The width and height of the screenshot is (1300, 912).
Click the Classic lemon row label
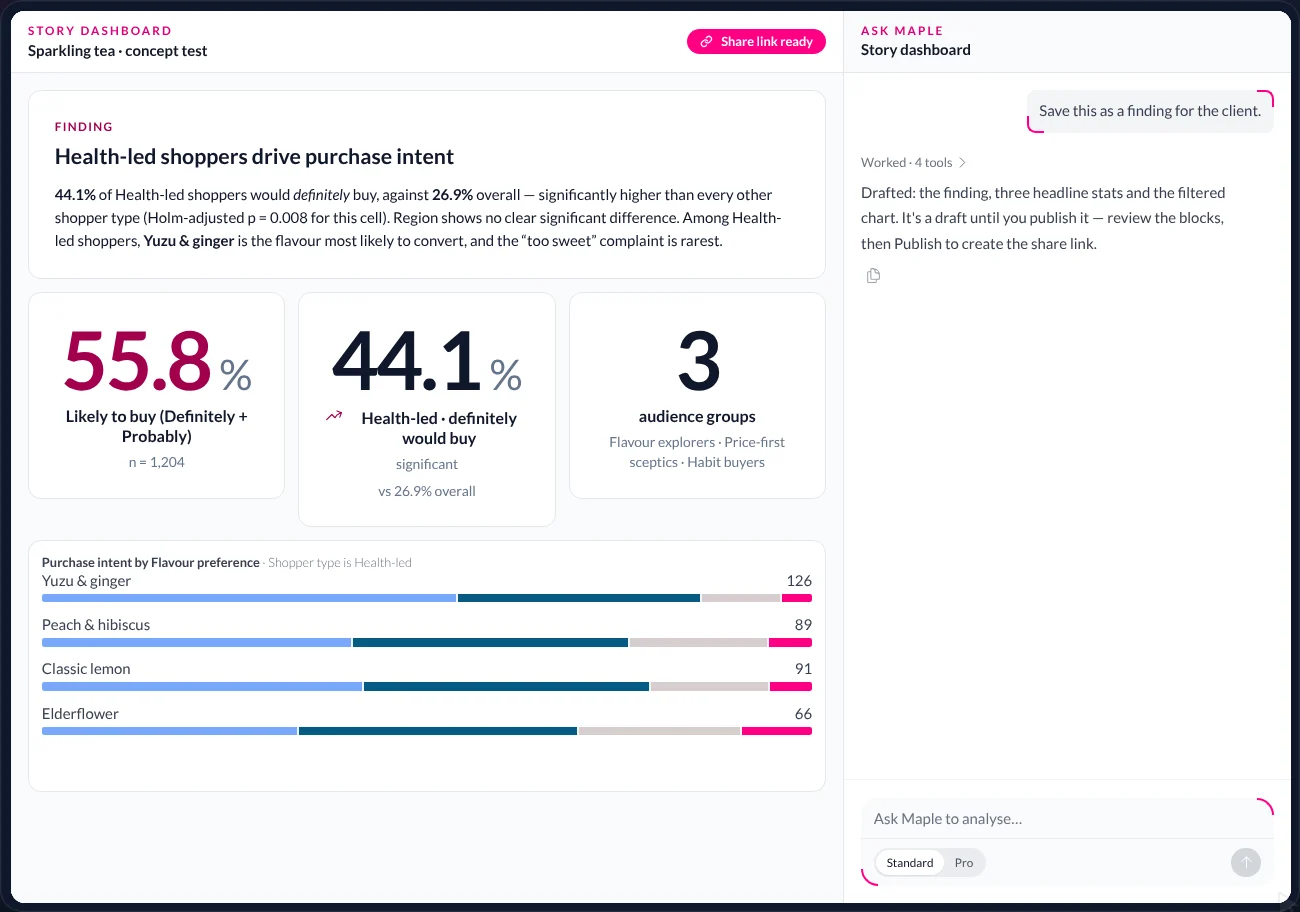click(x=86, y=669)
